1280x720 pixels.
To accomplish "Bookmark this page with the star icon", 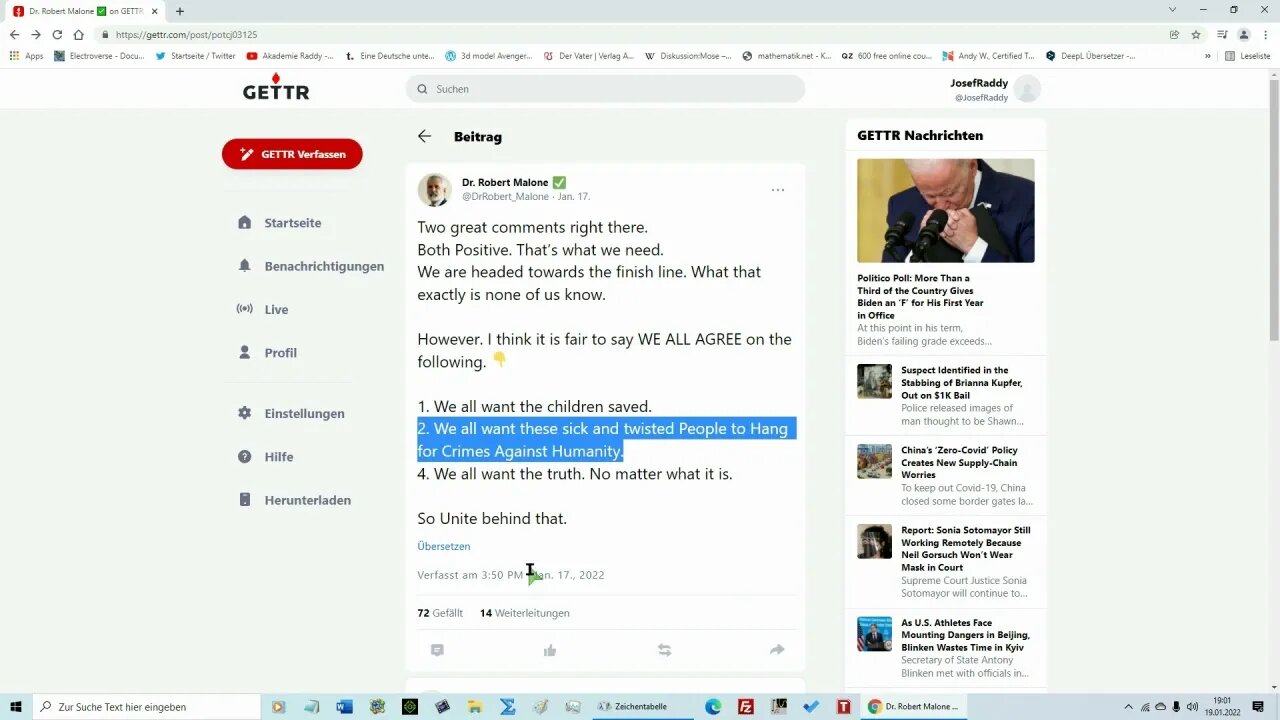I will point(1196,35).
